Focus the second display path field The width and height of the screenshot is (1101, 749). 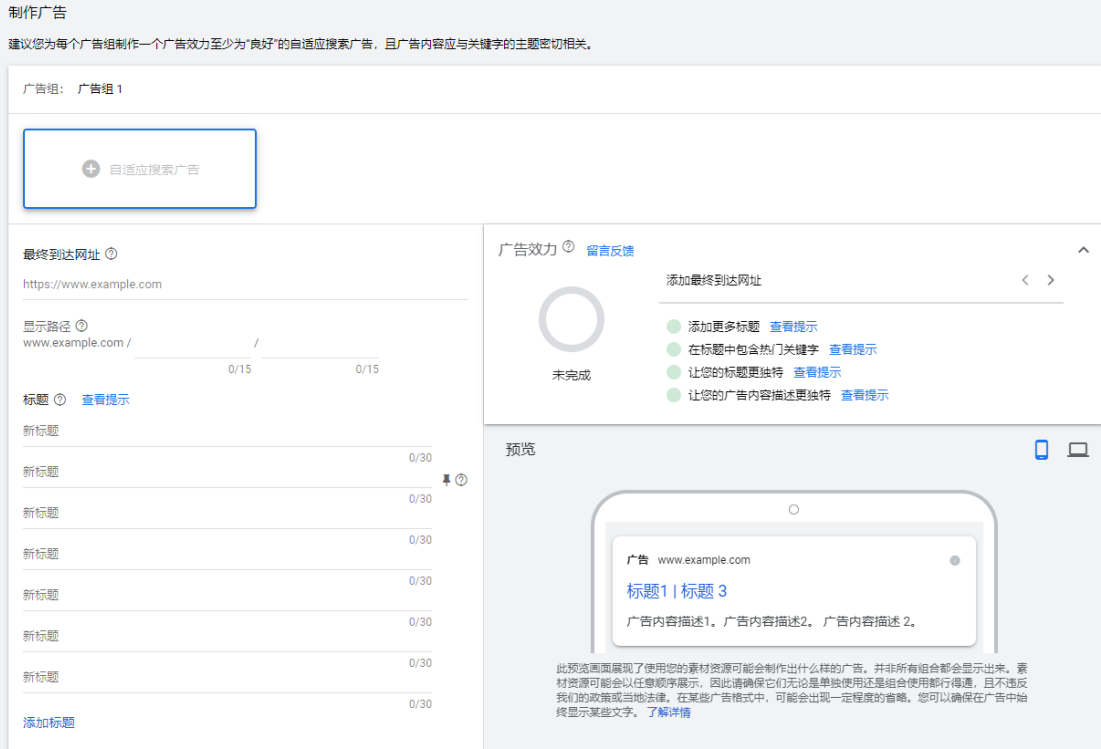point(321,344)
